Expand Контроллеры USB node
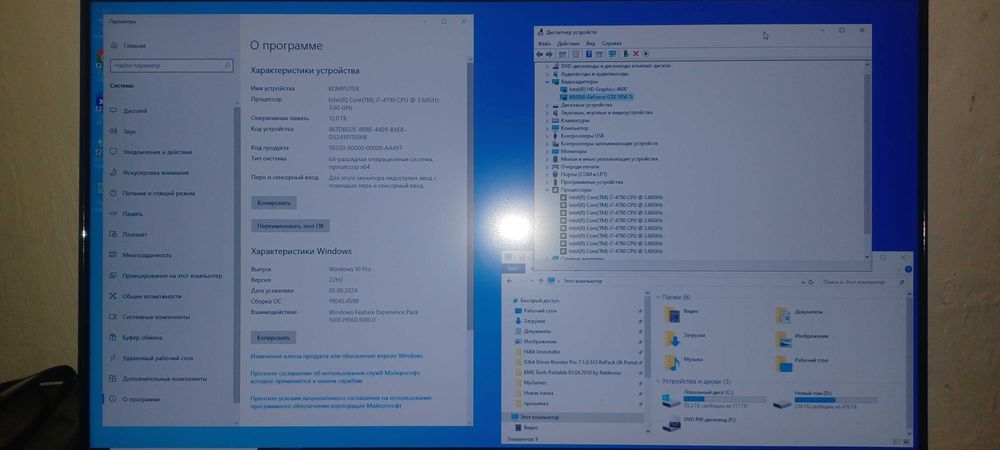 [548, 136]
